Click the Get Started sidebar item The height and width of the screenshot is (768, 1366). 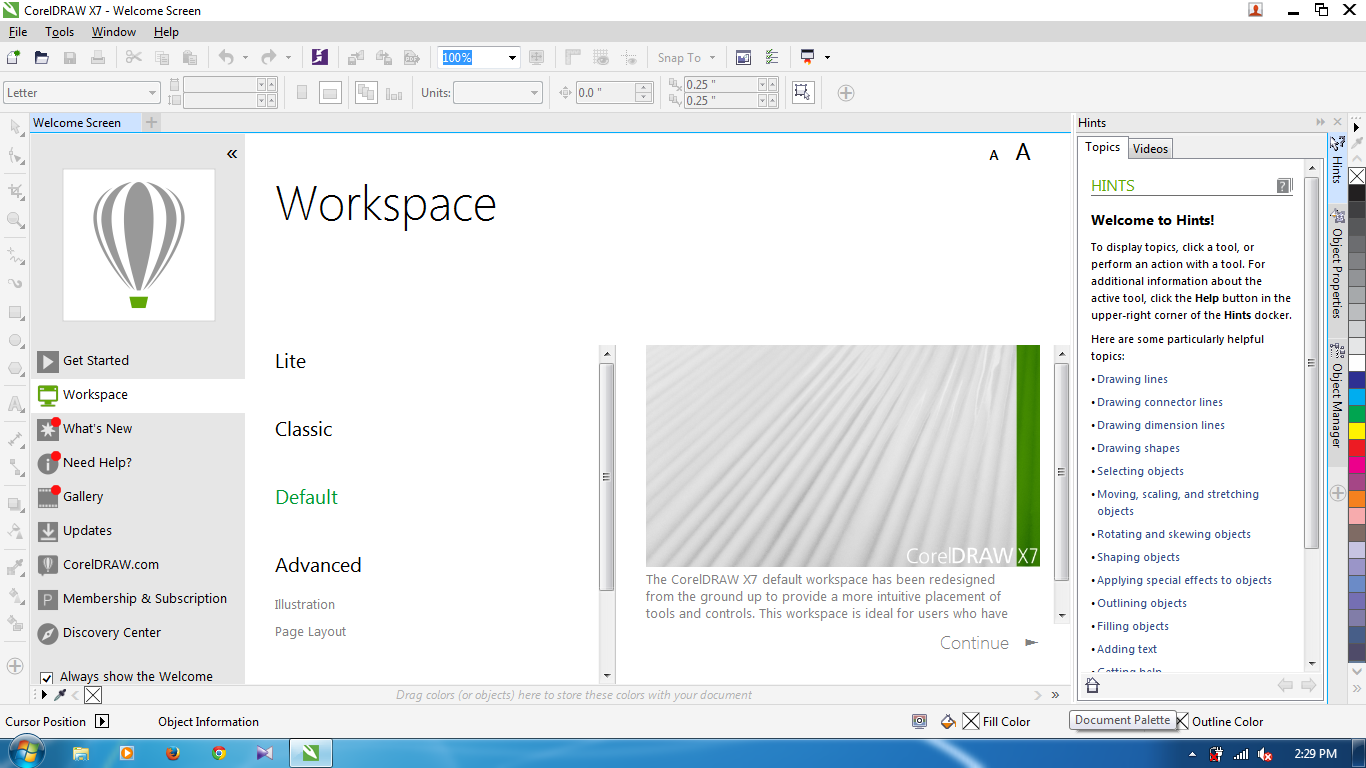pos(96,361)
